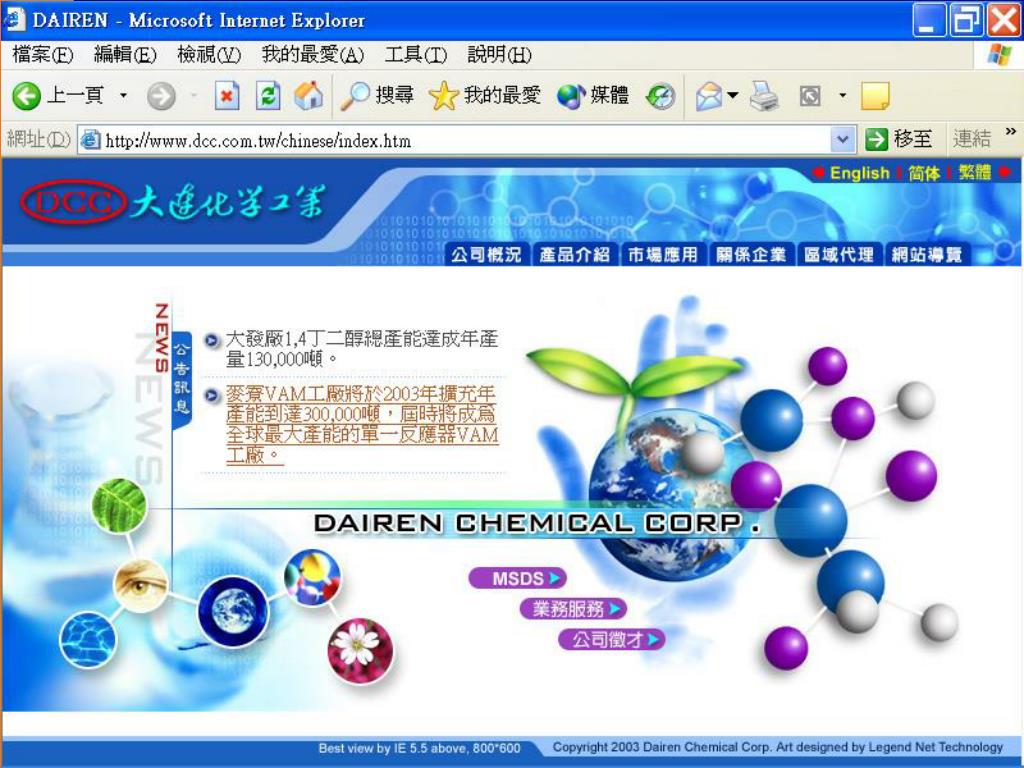Open Search with the magnifier icon
The height and width of the screenshot is (768, 1024).
356,97
